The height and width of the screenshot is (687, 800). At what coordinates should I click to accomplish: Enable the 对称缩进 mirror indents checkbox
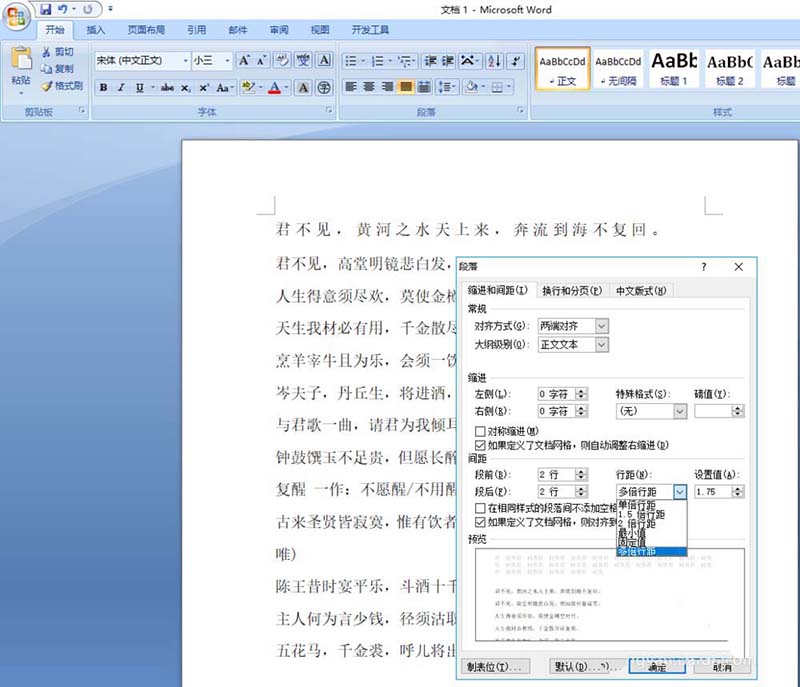(481, 431)
